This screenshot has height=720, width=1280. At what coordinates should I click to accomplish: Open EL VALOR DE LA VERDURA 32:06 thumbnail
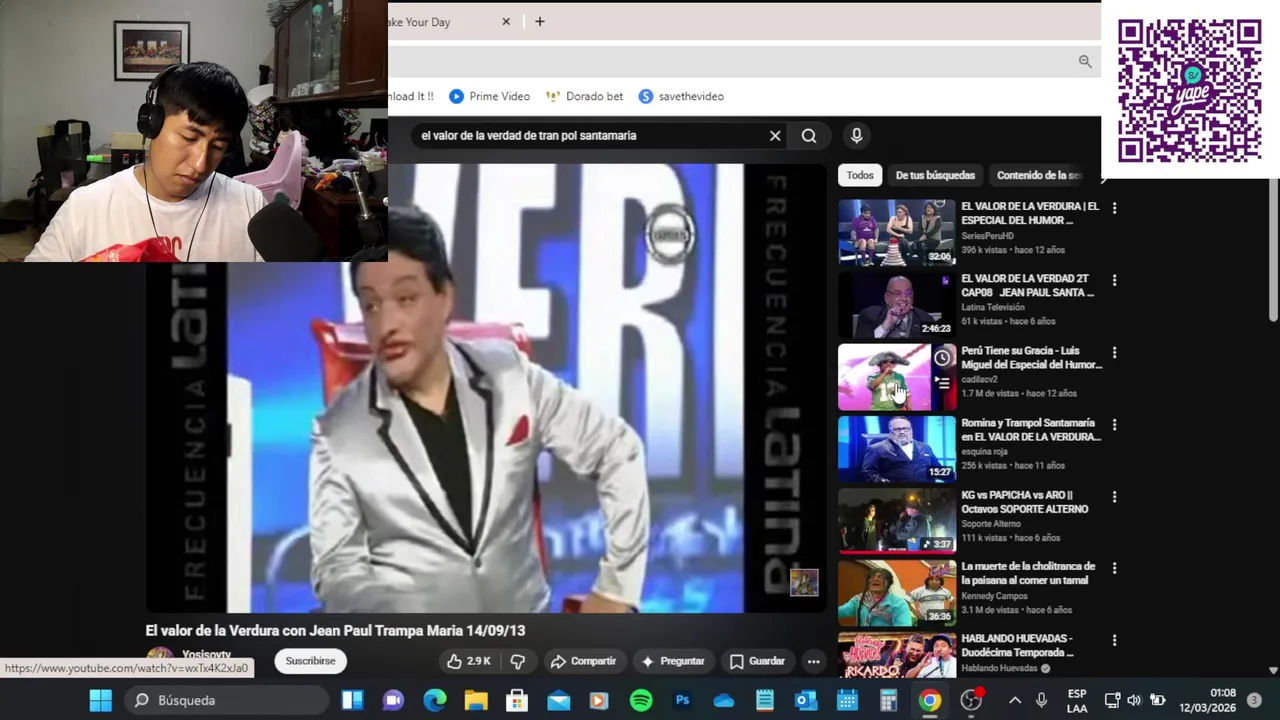click(896, 232)
